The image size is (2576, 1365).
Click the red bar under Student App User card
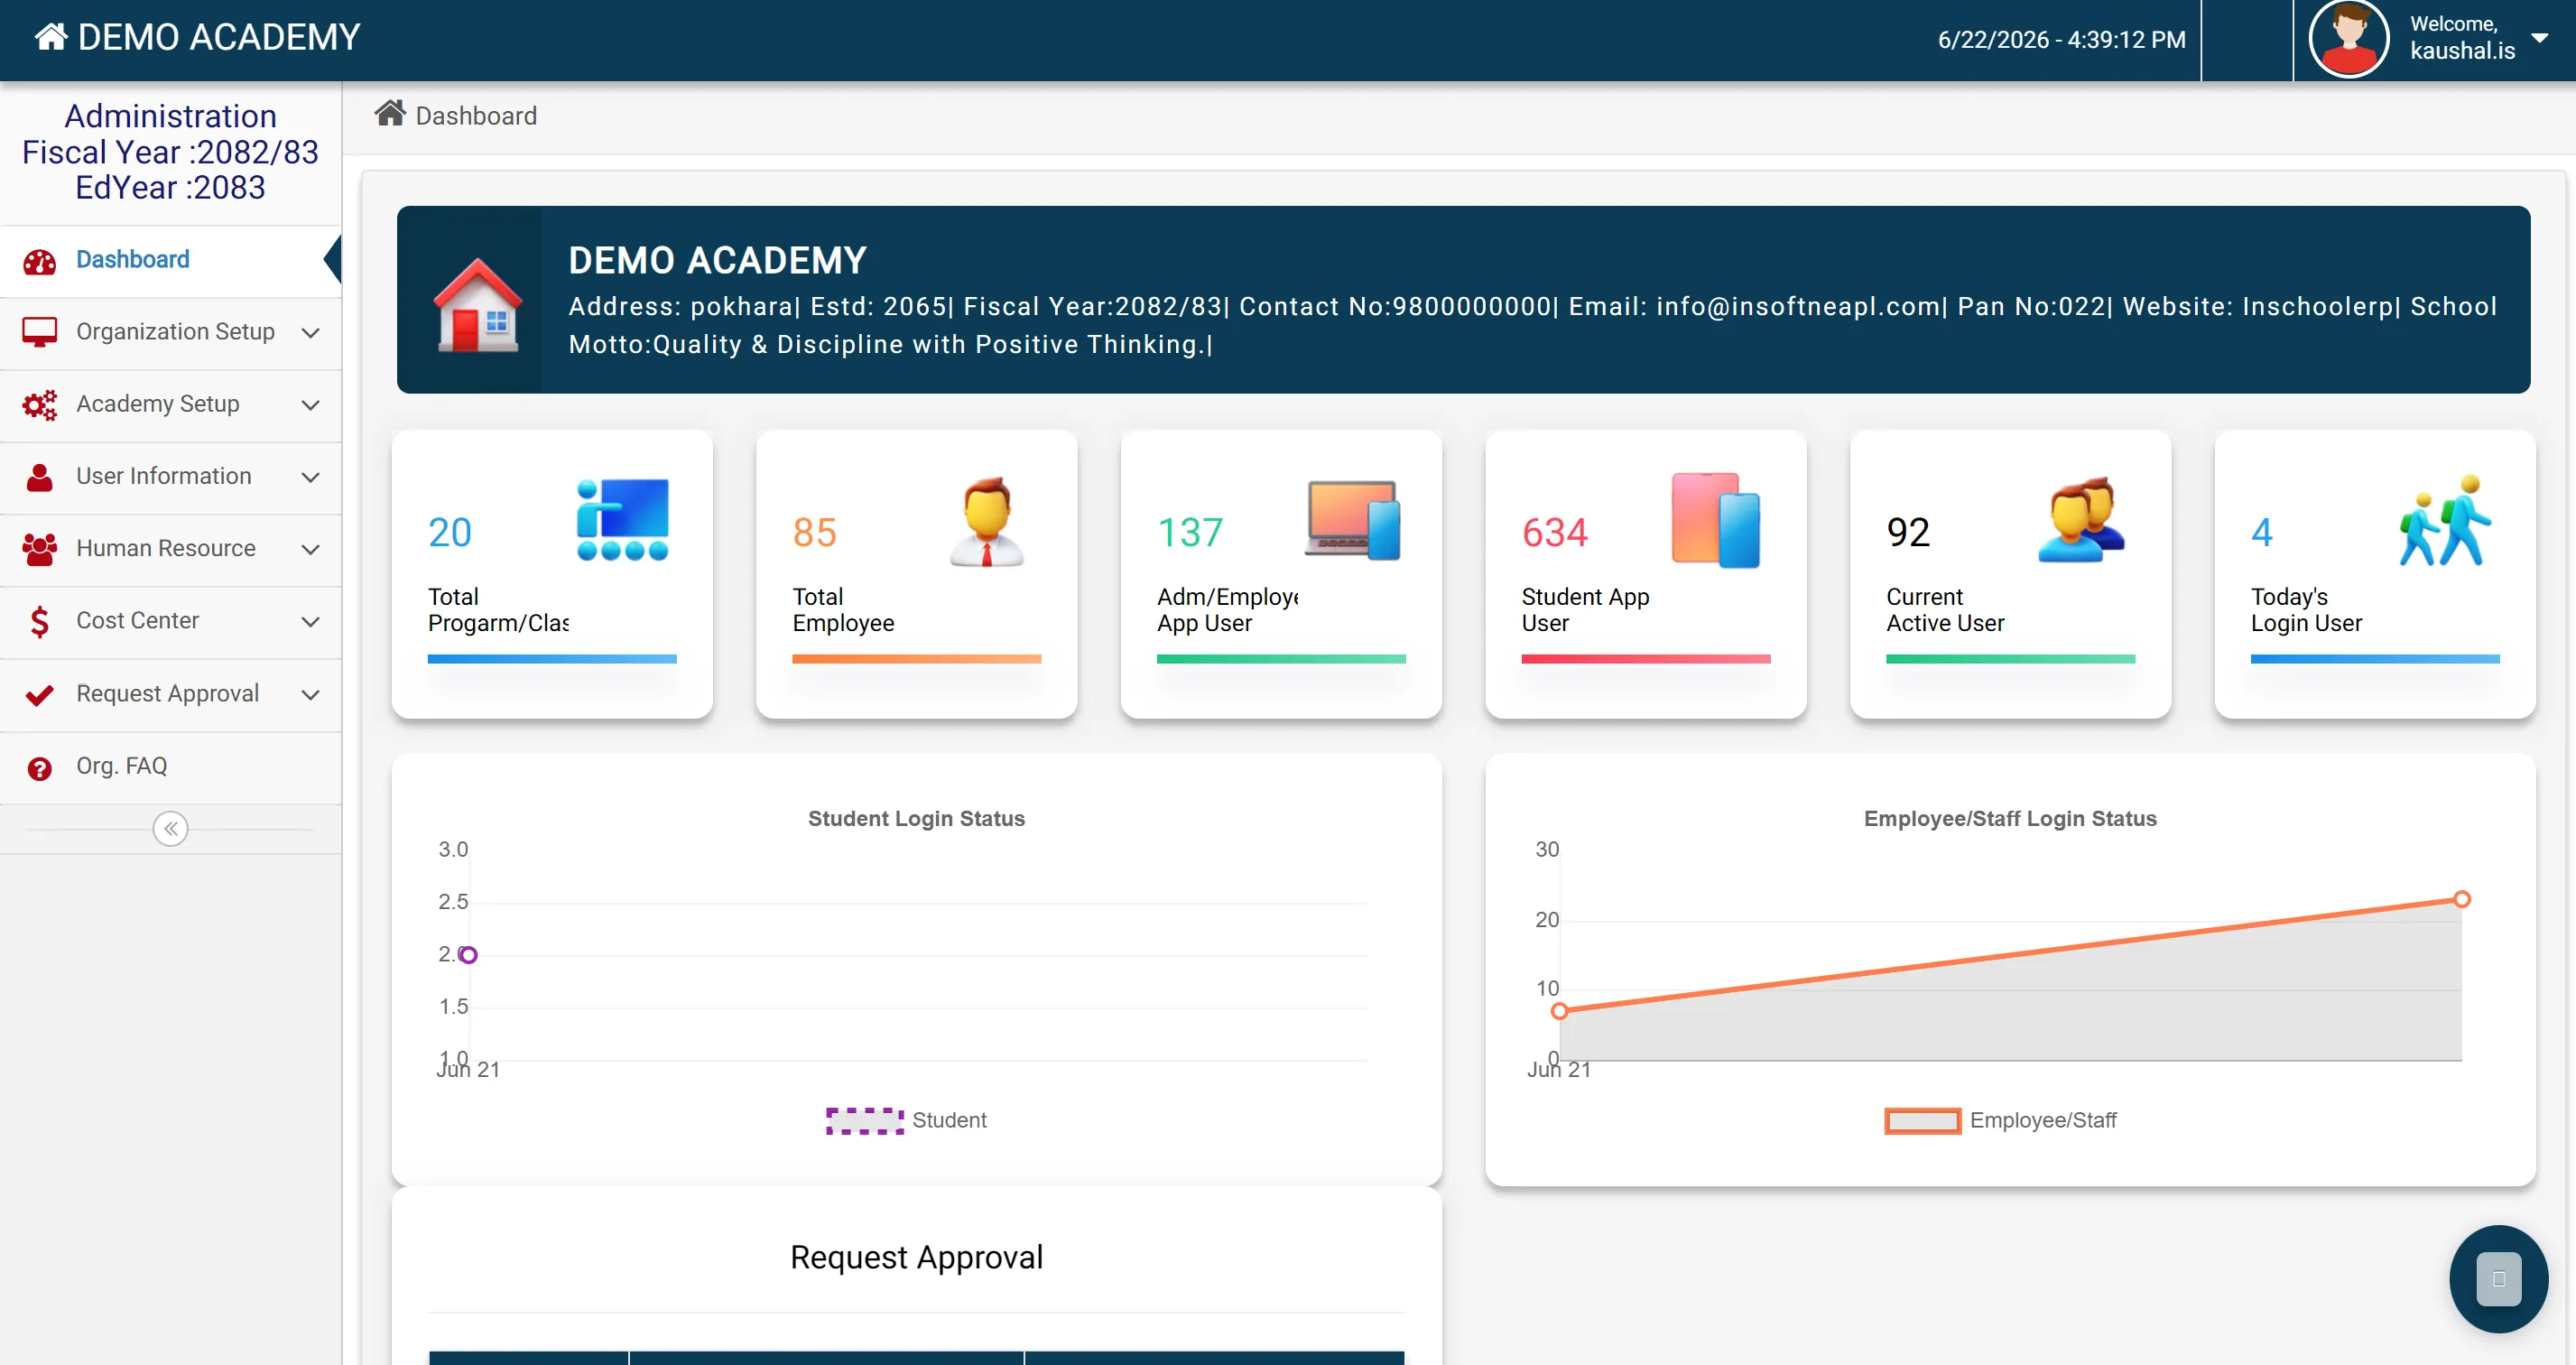pos(1646,659)
